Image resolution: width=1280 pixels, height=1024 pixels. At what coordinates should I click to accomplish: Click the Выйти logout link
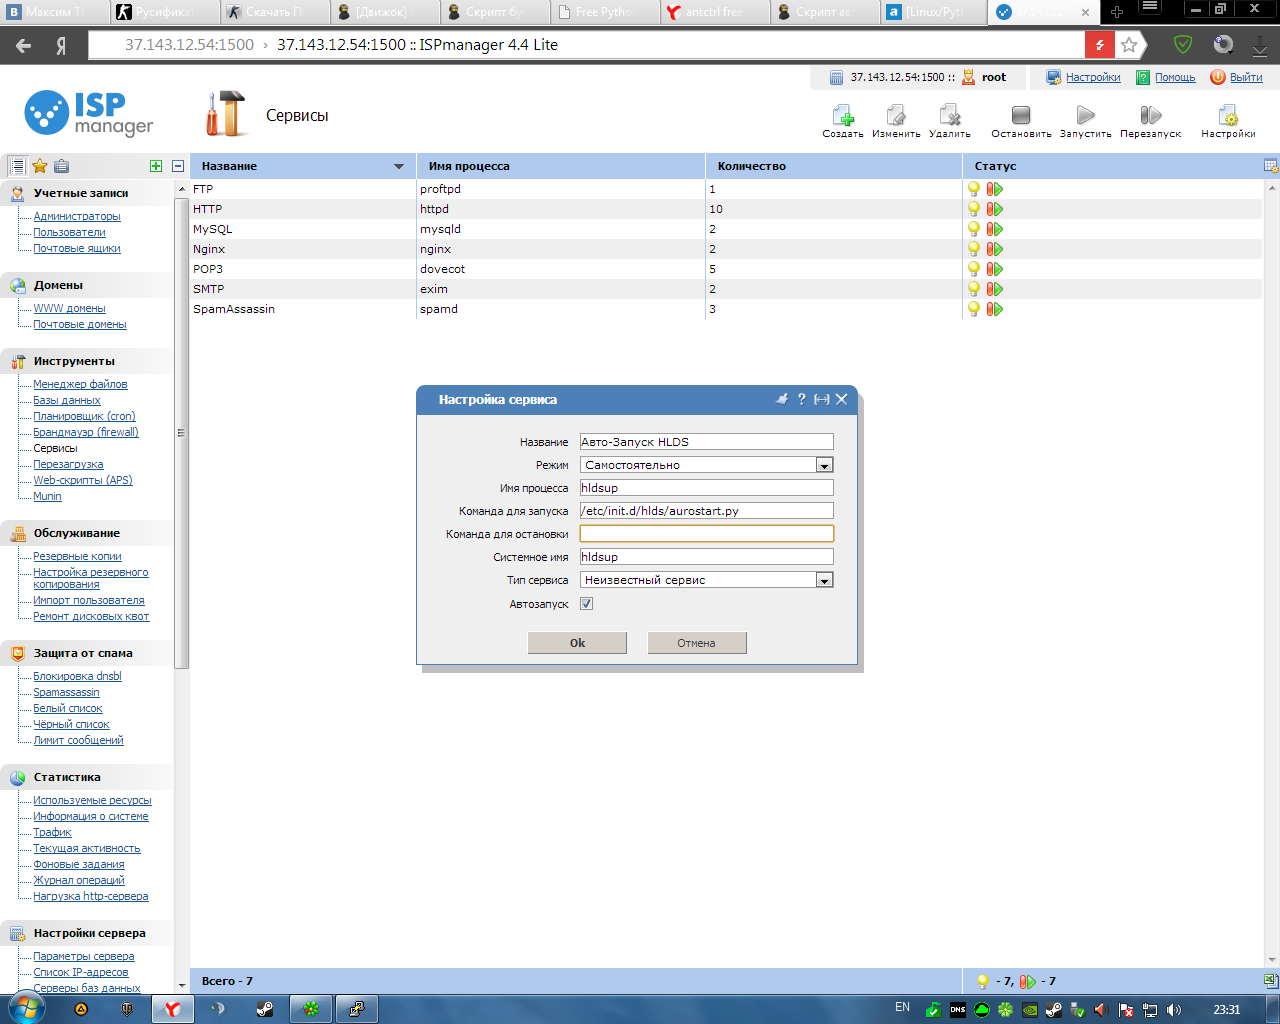coord(1246,77)
